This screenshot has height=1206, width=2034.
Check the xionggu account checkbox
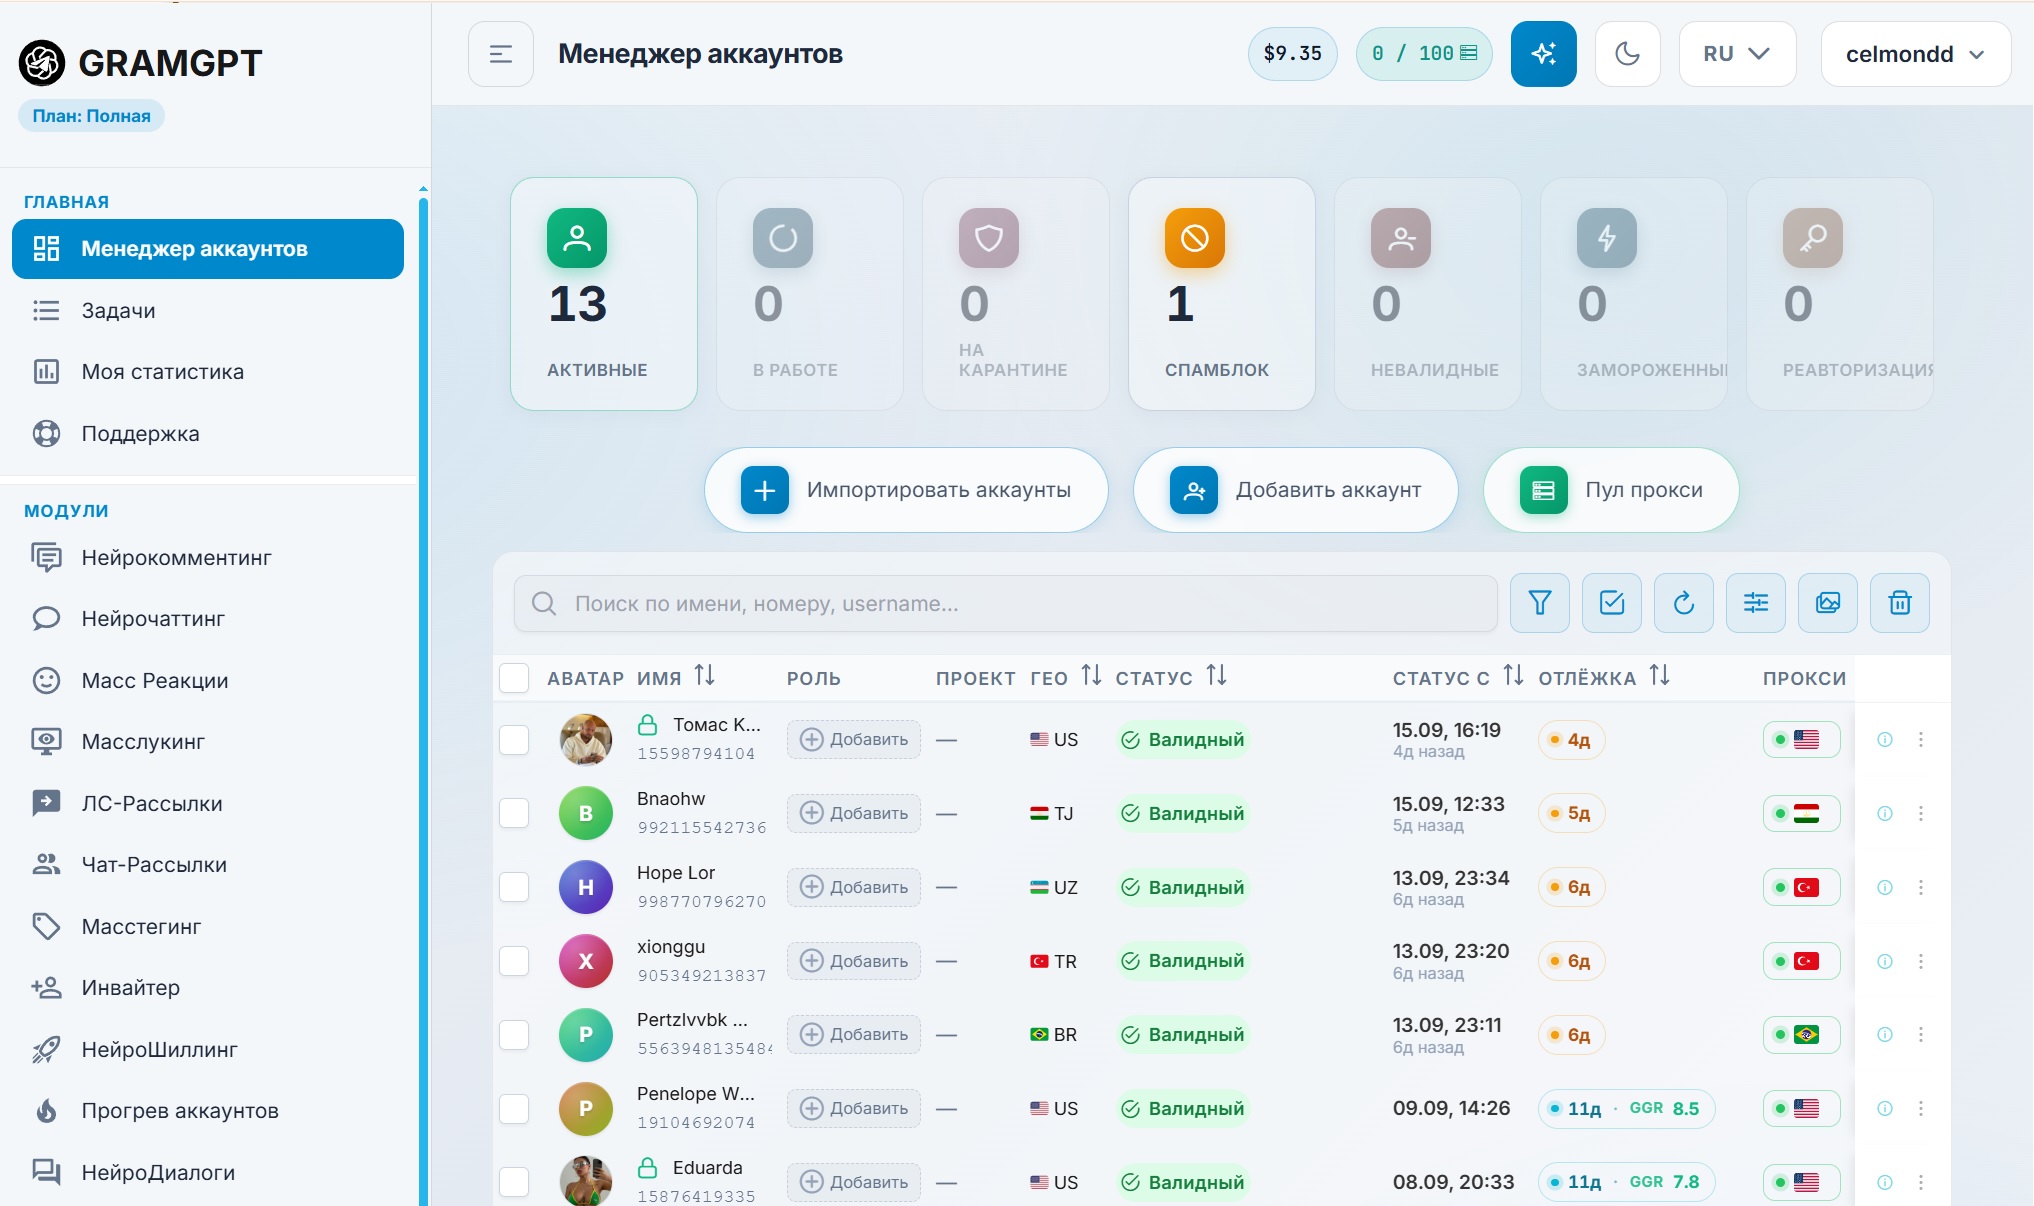(x=514, y=961)
